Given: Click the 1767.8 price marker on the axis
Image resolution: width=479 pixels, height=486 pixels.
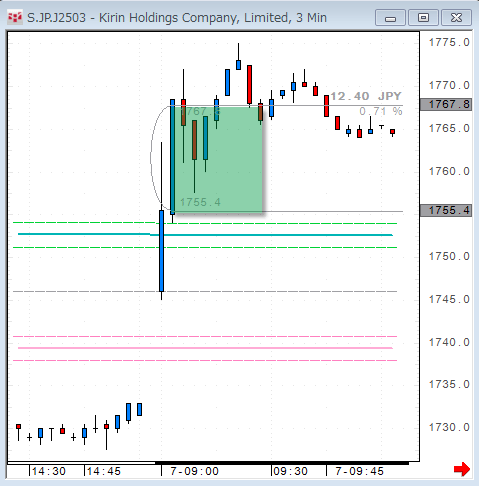Looking at the screenshot, I should (446, 104).
